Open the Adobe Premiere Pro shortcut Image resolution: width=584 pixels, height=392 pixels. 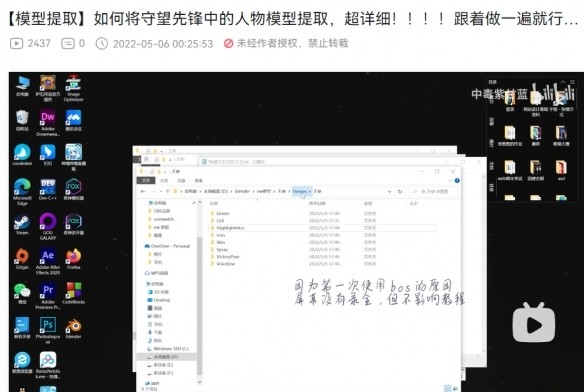(48, 296)
